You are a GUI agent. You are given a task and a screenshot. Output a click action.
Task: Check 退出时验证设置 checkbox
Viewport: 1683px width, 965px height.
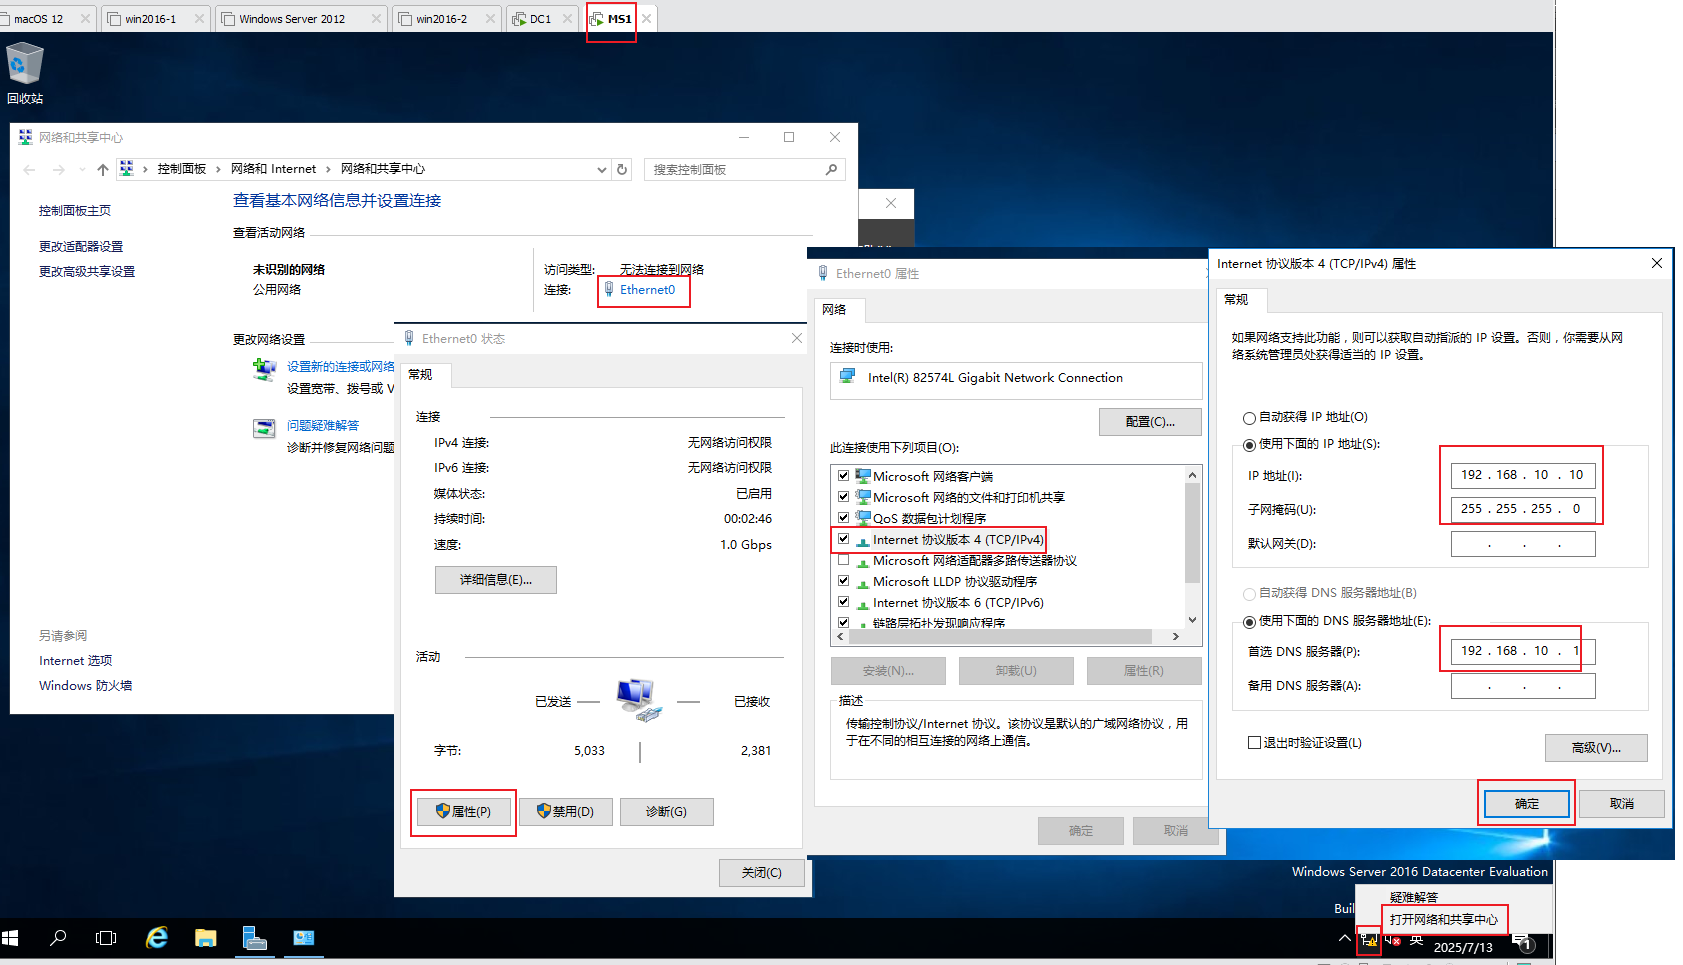coord(1254,743)
